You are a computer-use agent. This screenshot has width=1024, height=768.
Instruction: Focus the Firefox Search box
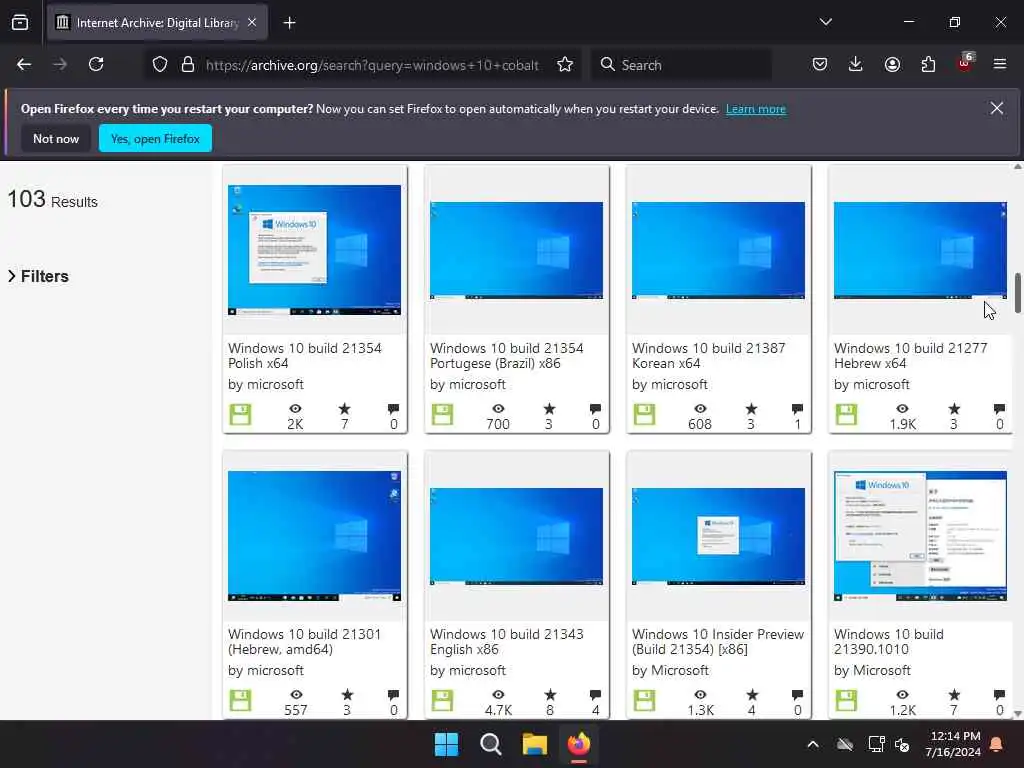681,65
